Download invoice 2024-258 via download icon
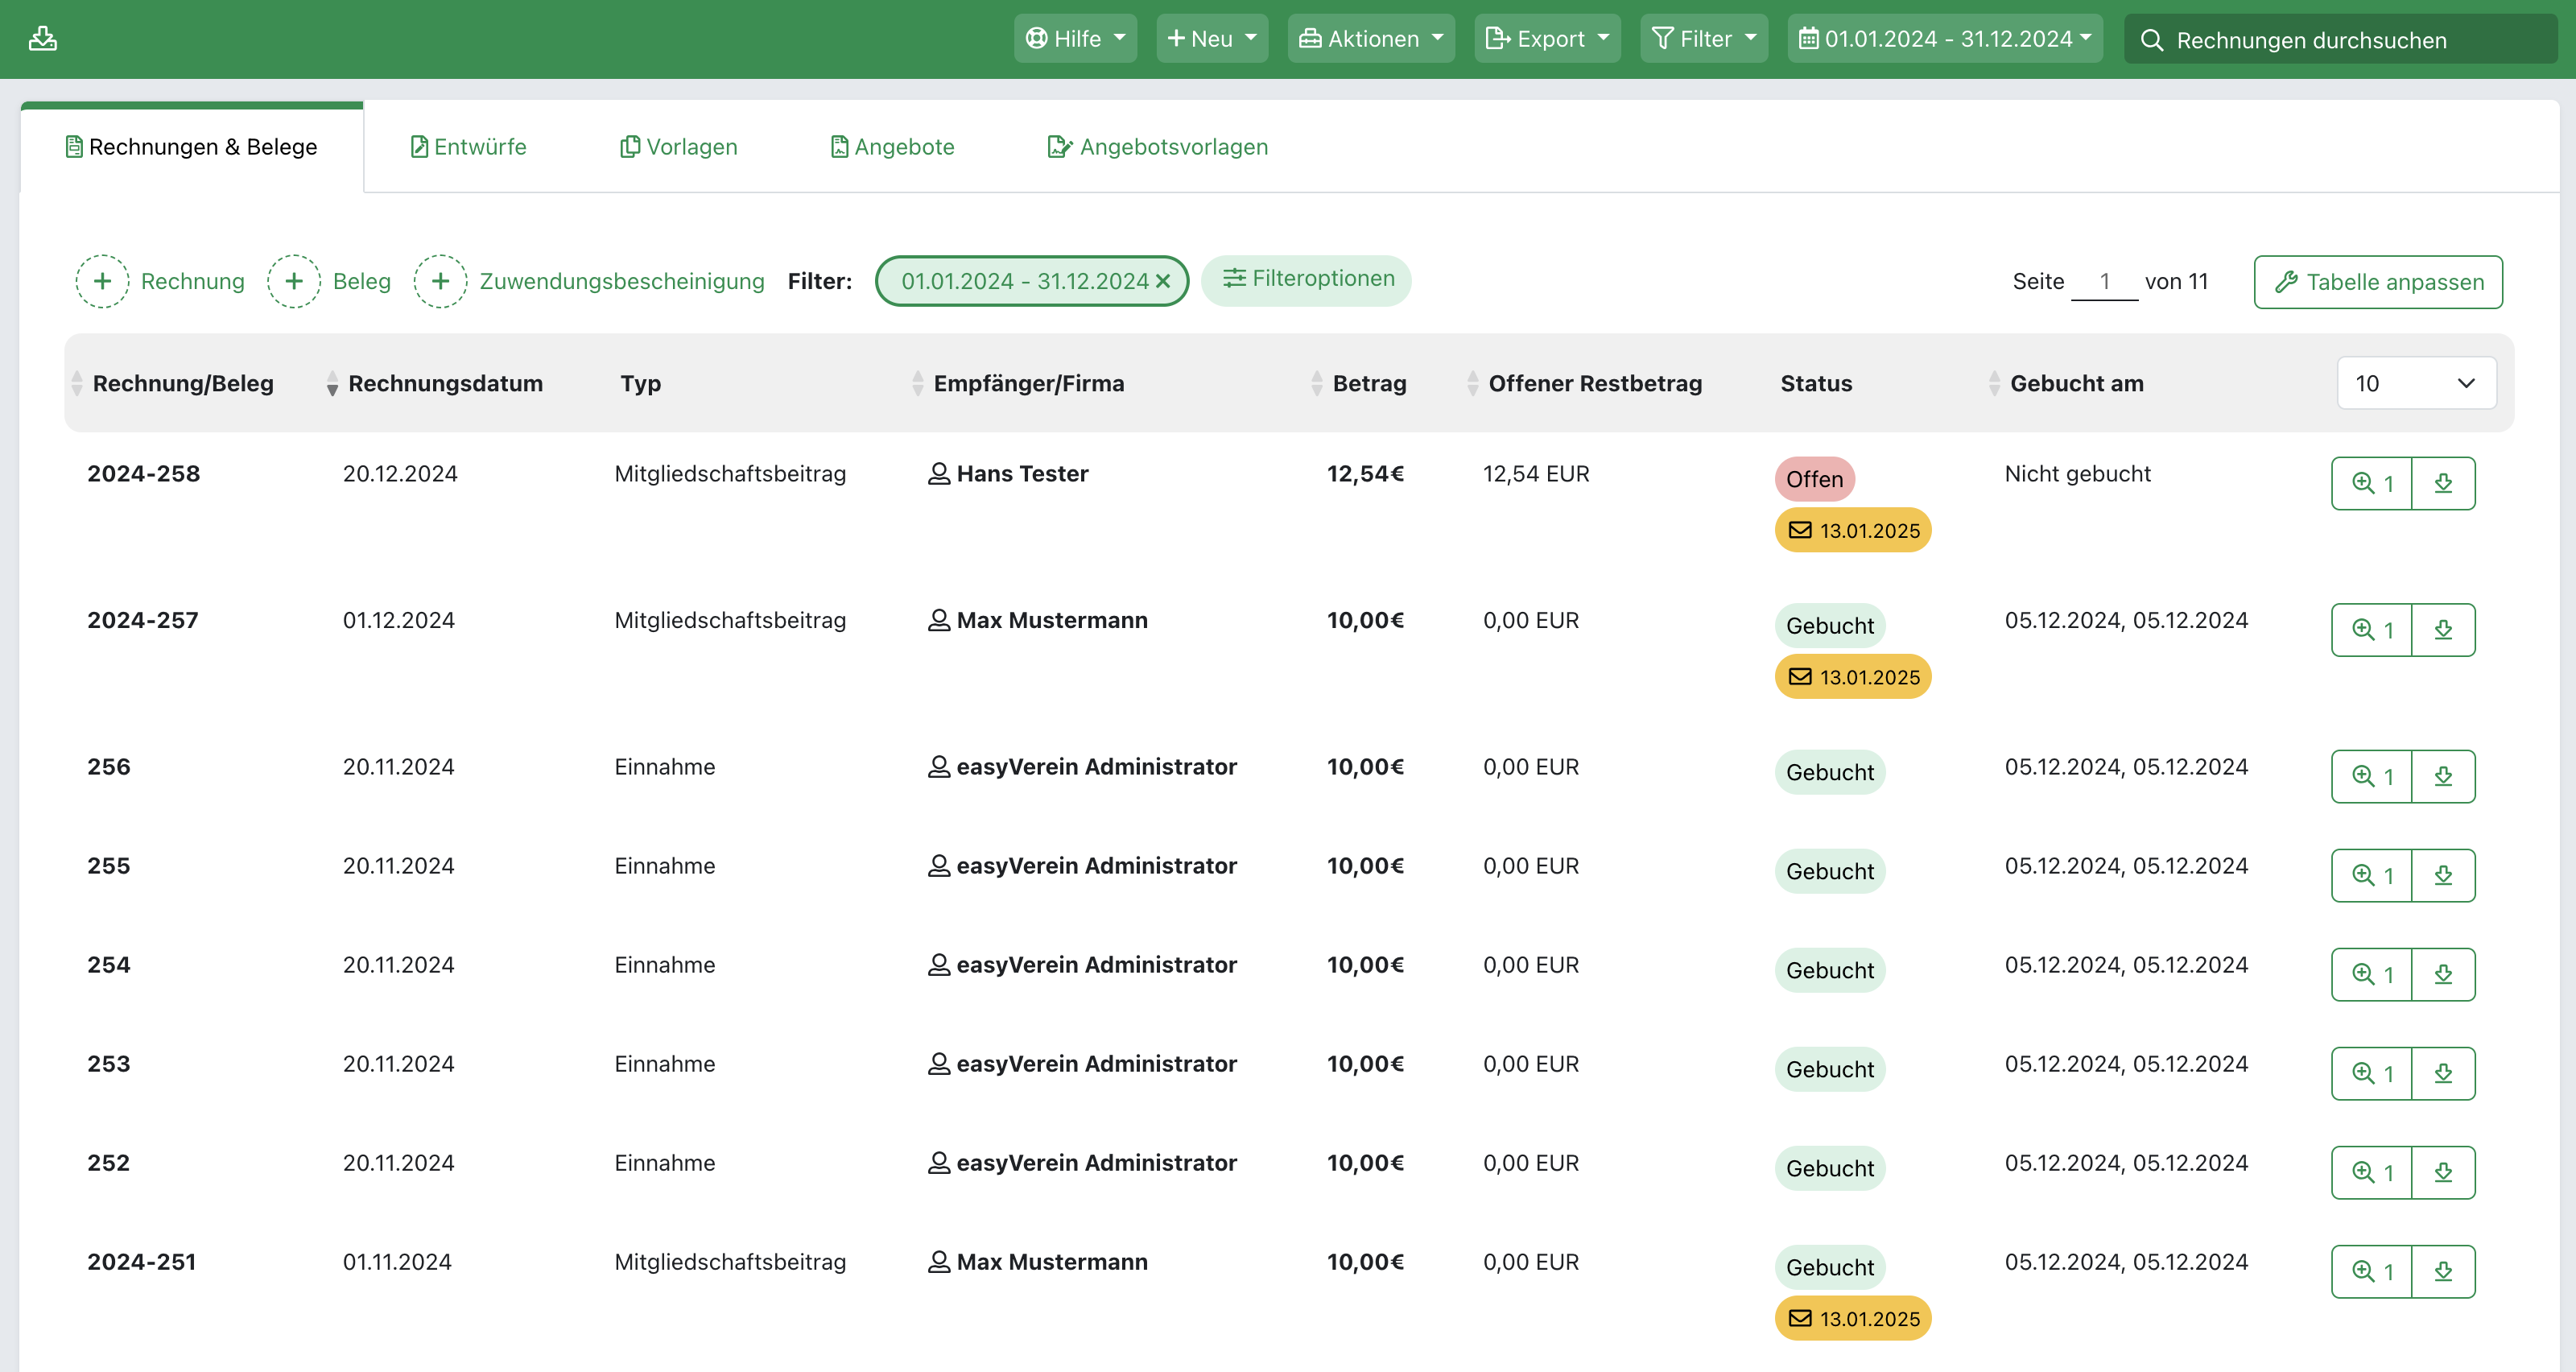Image resolution: width=2576 pixels, height=1372 pixels. tap(2442, 484)
